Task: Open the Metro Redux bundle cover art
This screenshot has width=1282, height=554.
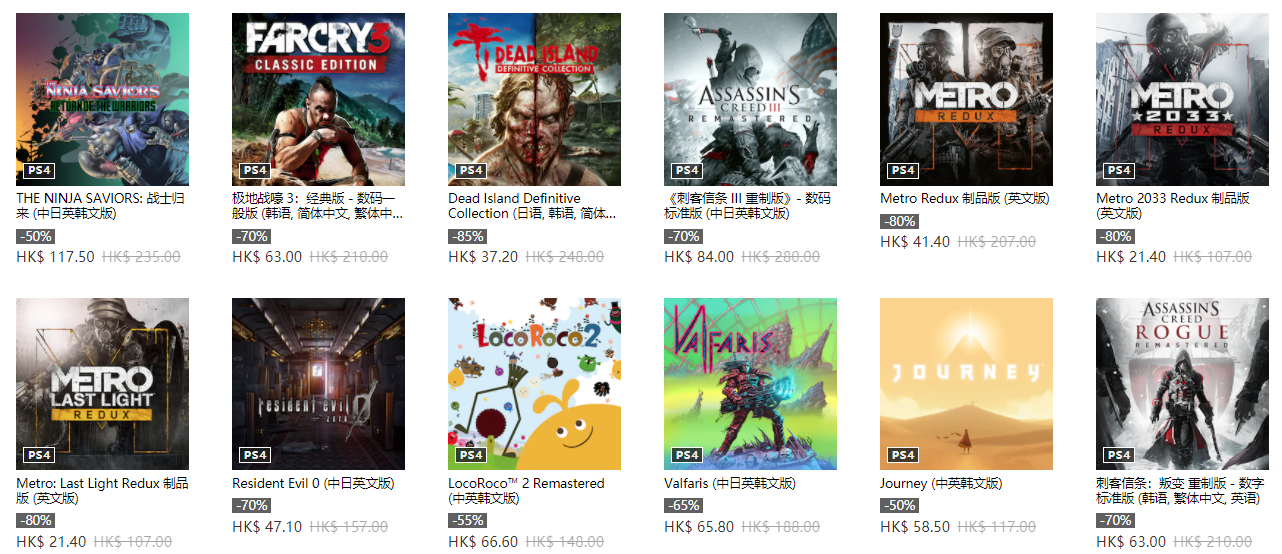Action: coord(966,99)
